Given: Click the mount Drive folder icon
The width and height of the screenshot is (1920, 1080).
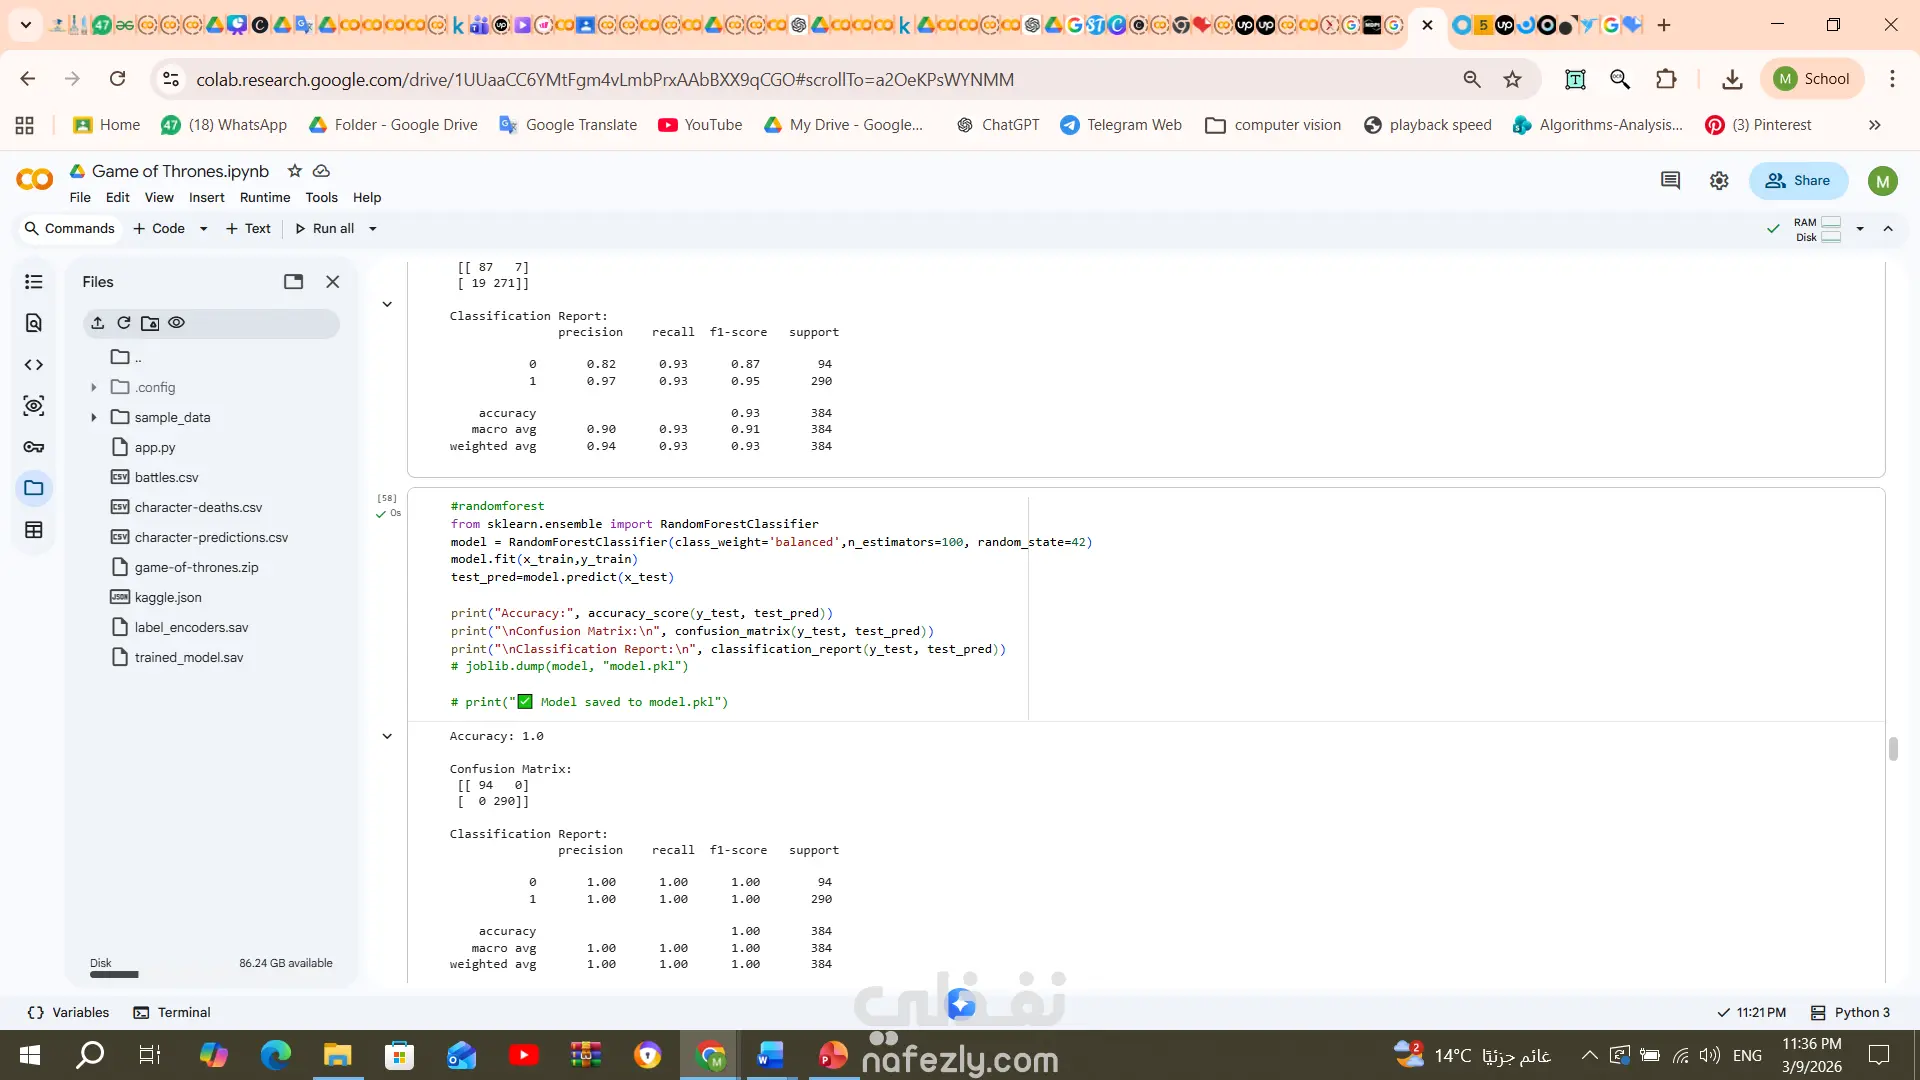Looking at the screenshot, I should tap(150, 323).
